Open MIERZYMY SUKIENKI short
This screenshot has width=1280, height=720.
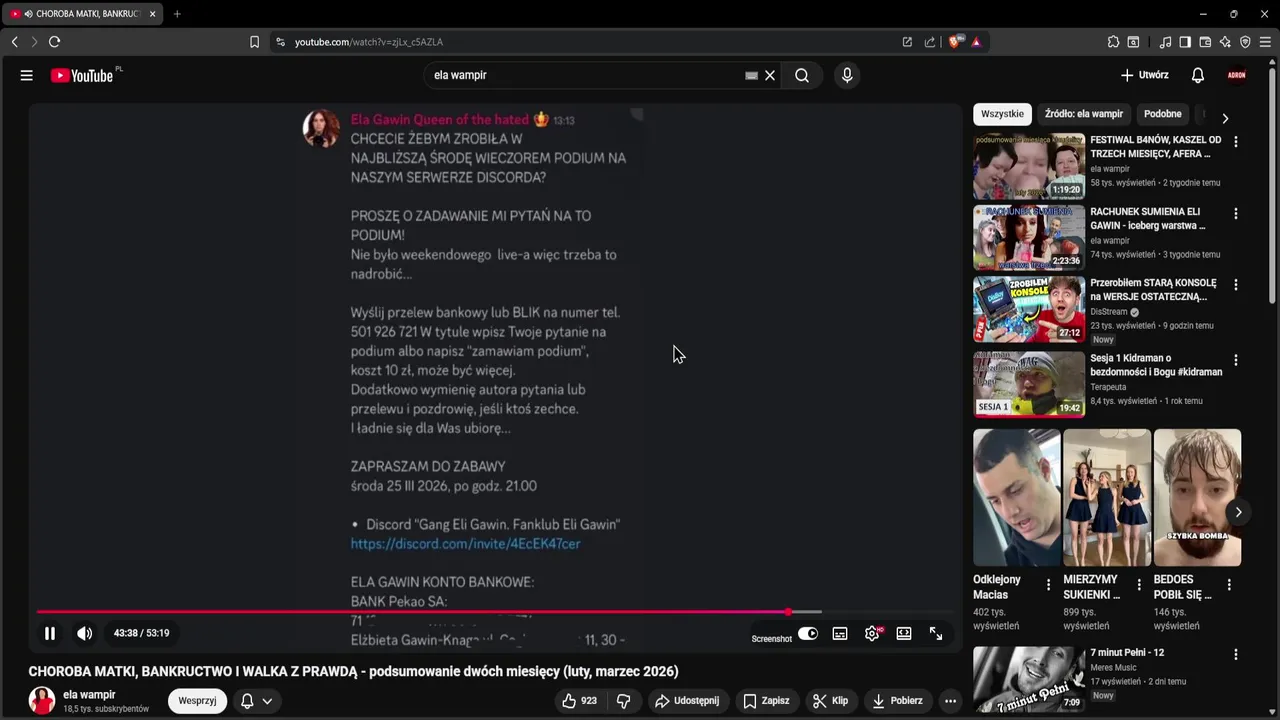(x=1107, y=498)
